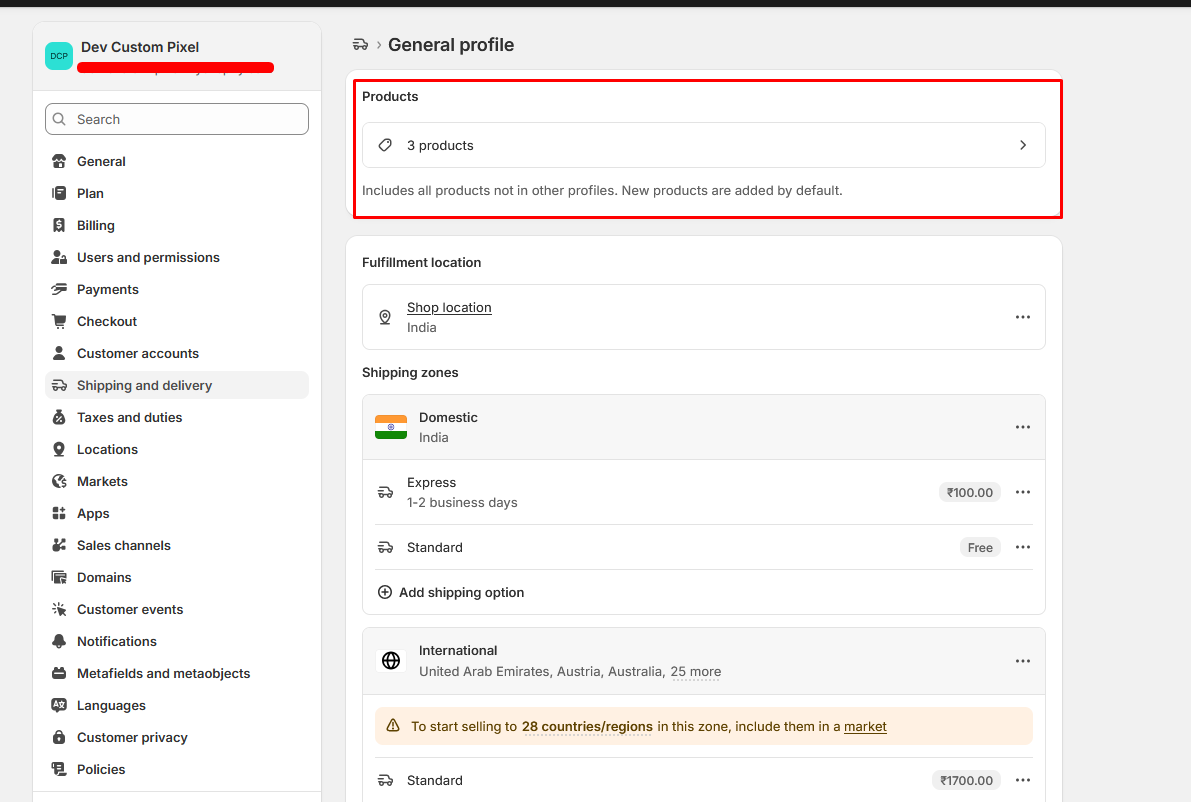This screenshot has width=1191, height=802.
Task: Click the Add shipping option plus icon
Action: 385,592
